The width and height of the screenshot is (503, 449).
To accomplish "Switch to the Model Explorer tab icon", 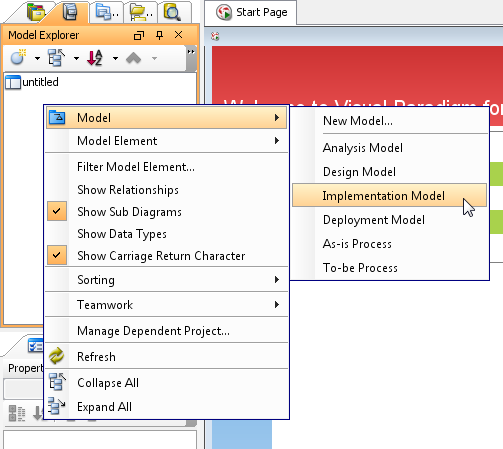I will [70, 12].
